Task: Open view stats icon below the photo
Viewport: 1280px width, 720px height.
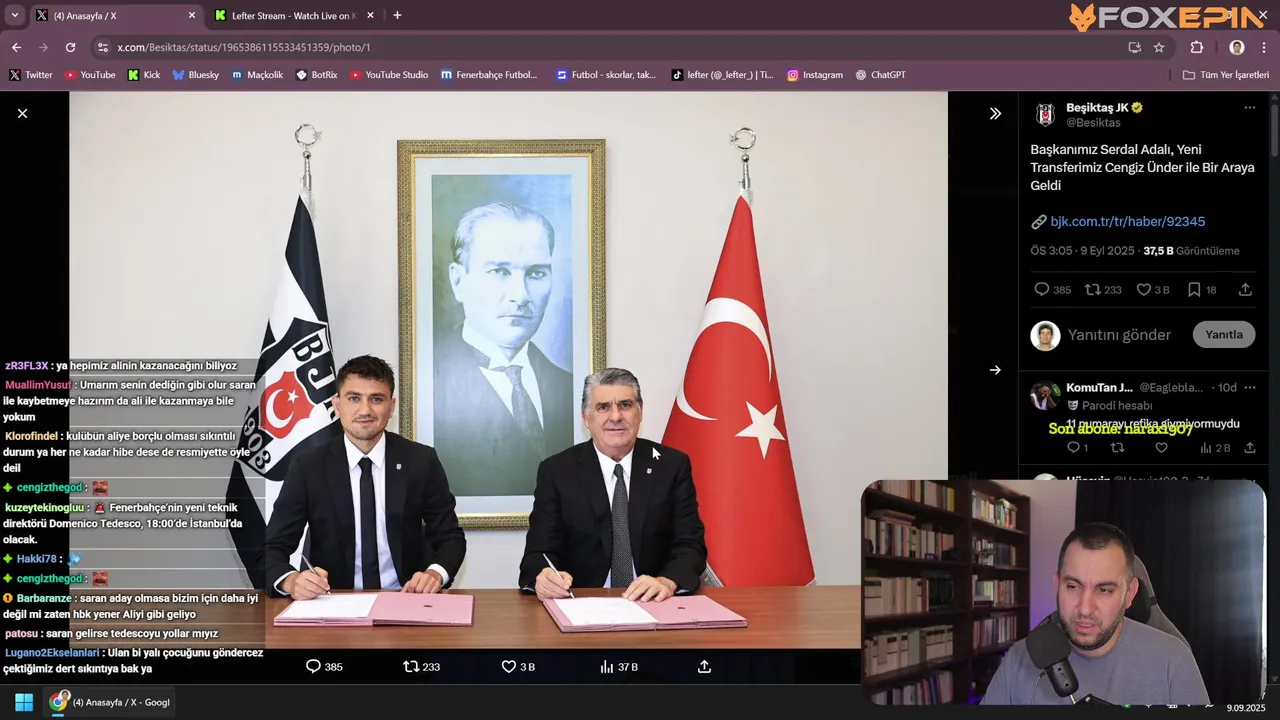Action: click(606, 666)
